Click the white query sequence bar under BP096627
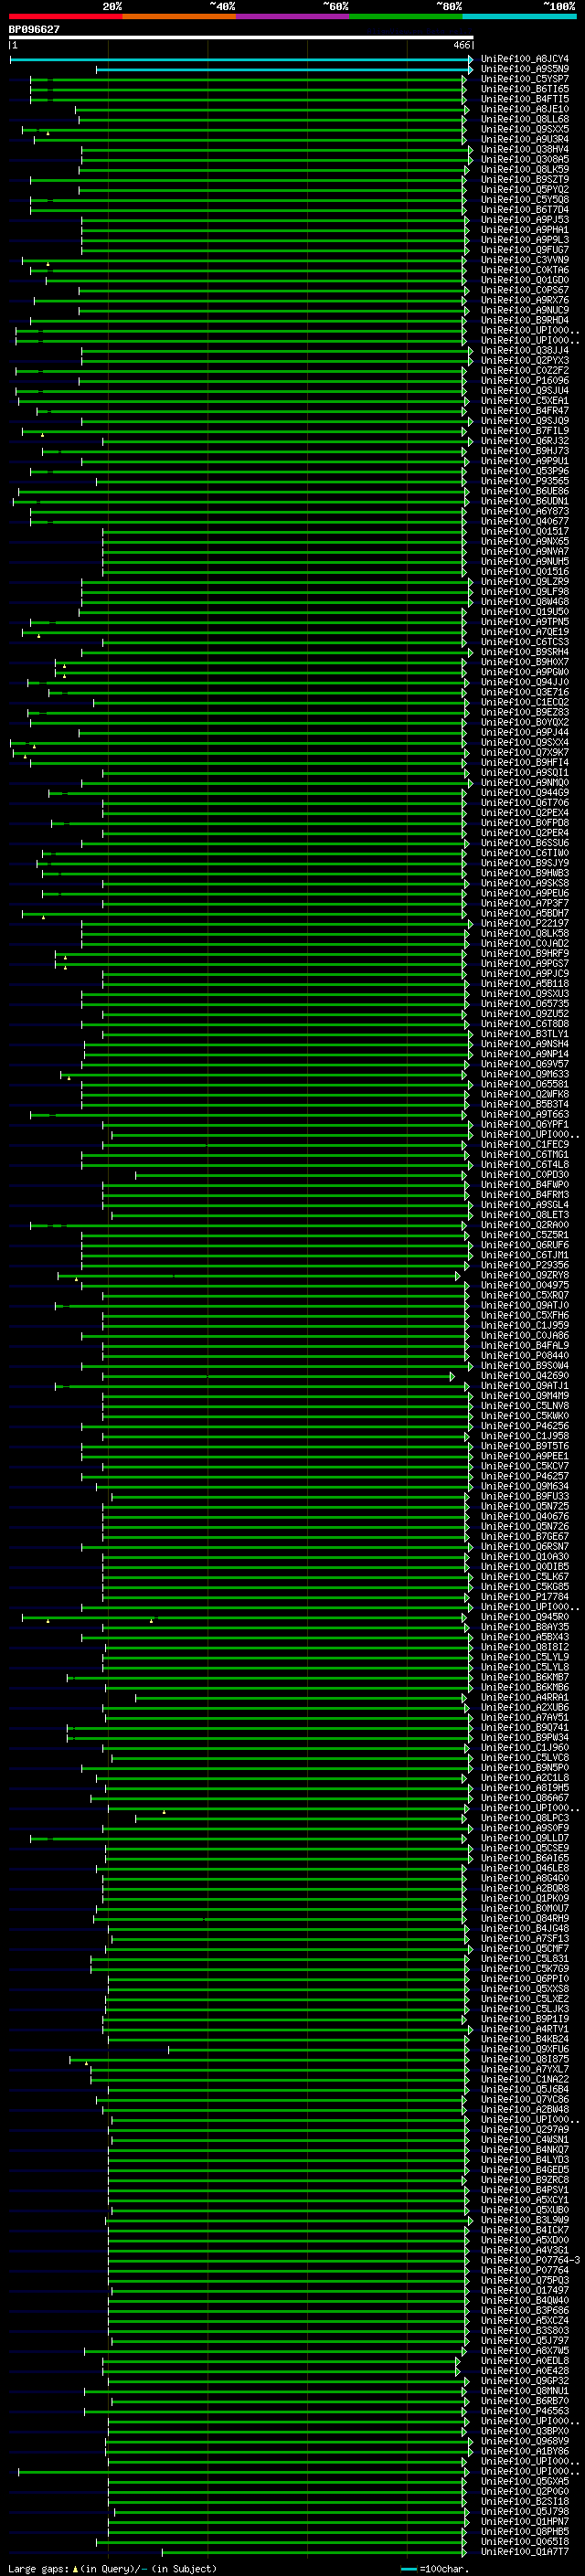 click(241, 38)
